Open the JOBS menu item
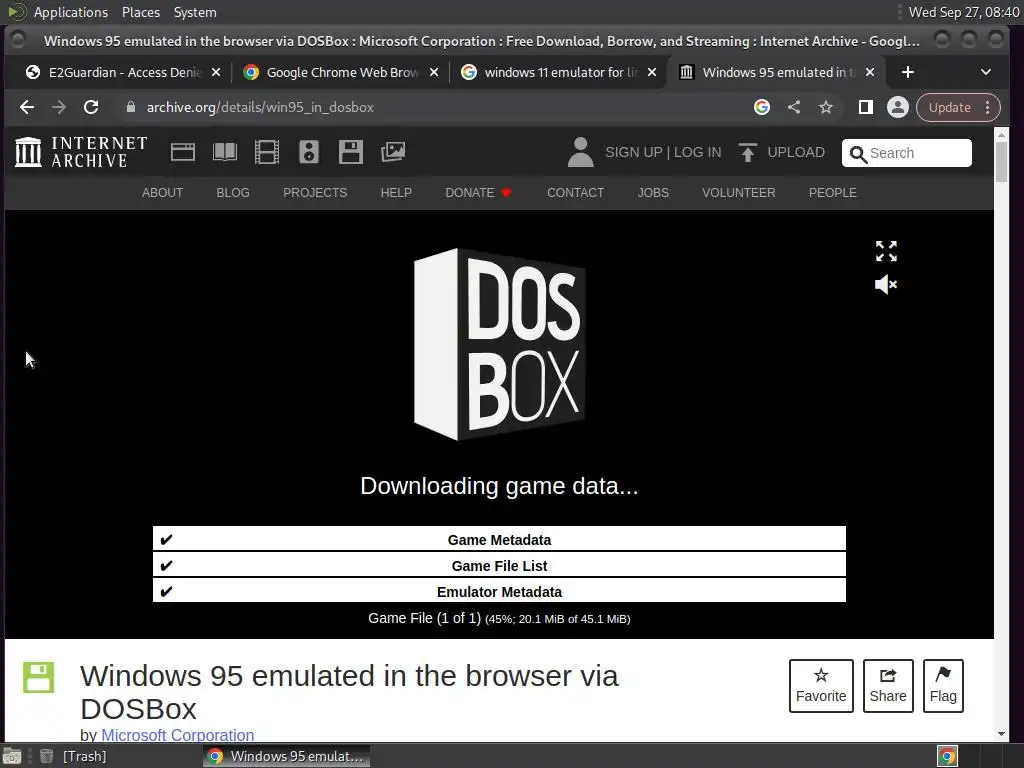Screen dimensions: 1024x768 pos(653,193)
